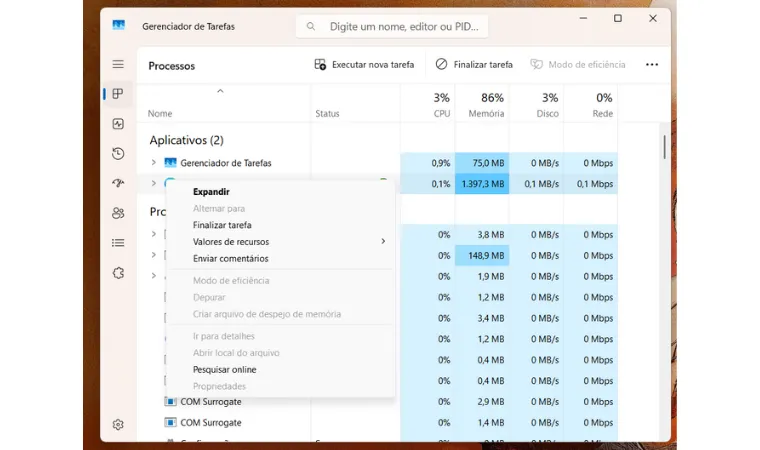Choose Finalizar tarefa in the context menu

222,225
